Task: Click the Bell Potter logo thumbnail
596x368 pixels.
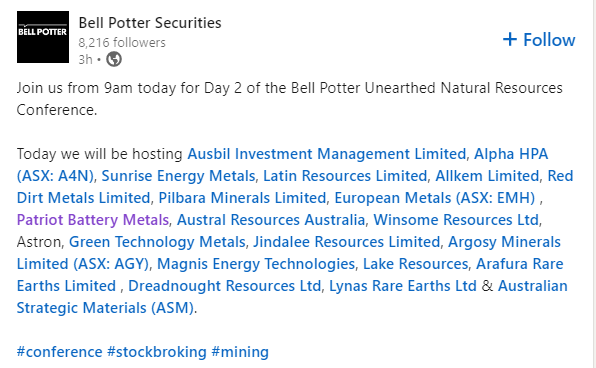Action: tap(43, 37)
